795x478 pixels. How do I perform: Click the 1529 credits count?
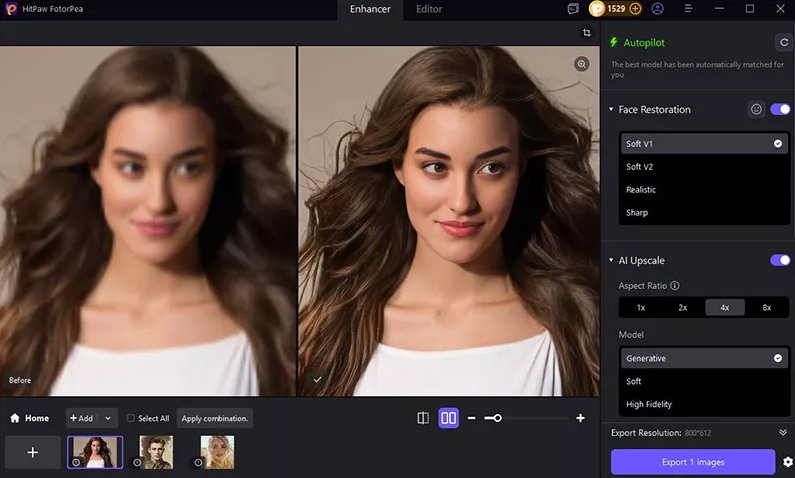tap(616, 9)
